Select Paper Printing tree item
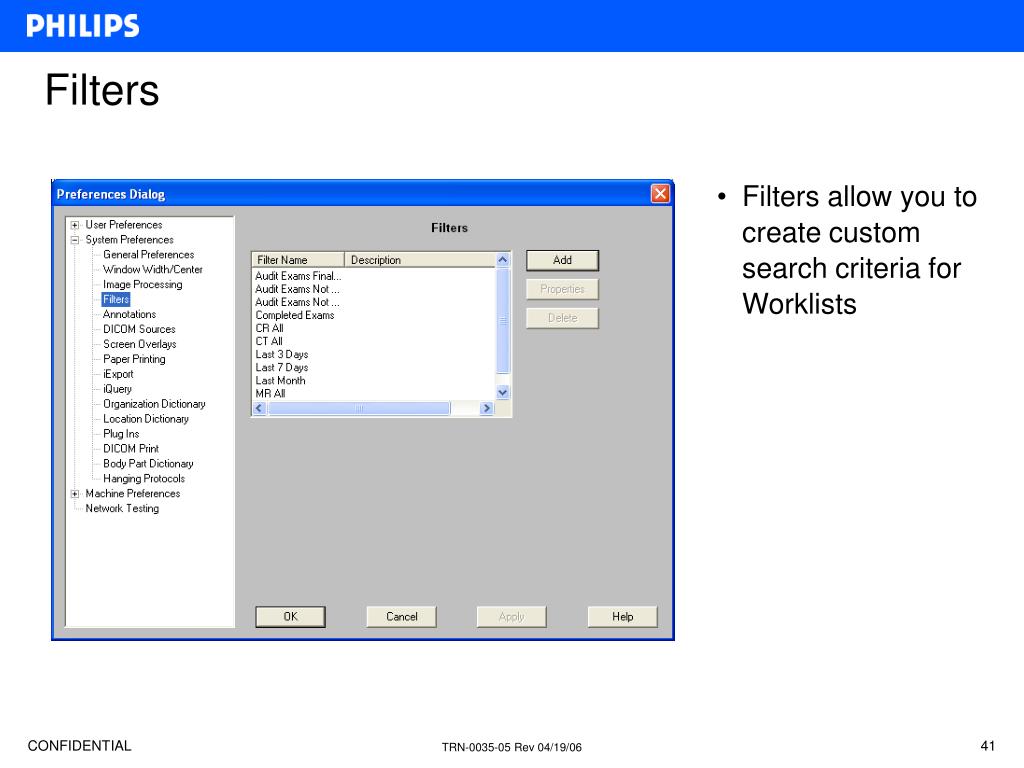 pos(134,360)
